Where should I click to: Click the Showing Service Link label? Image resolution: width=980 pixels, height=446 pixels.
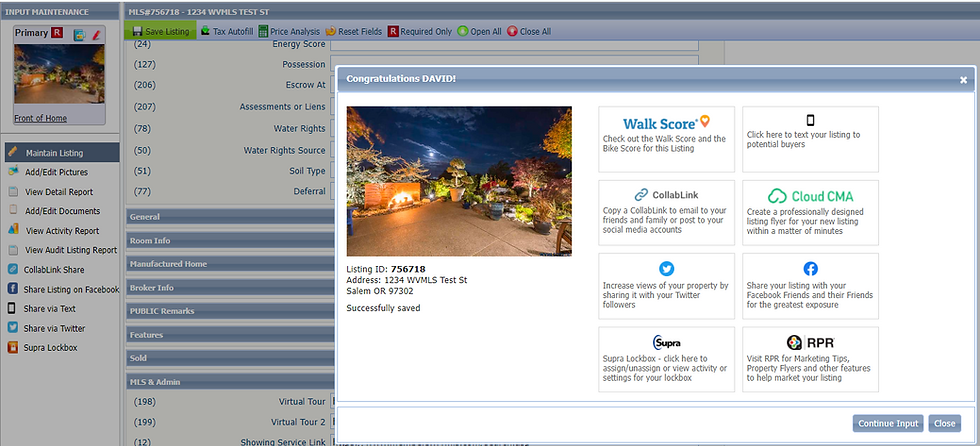coord(283,442)
